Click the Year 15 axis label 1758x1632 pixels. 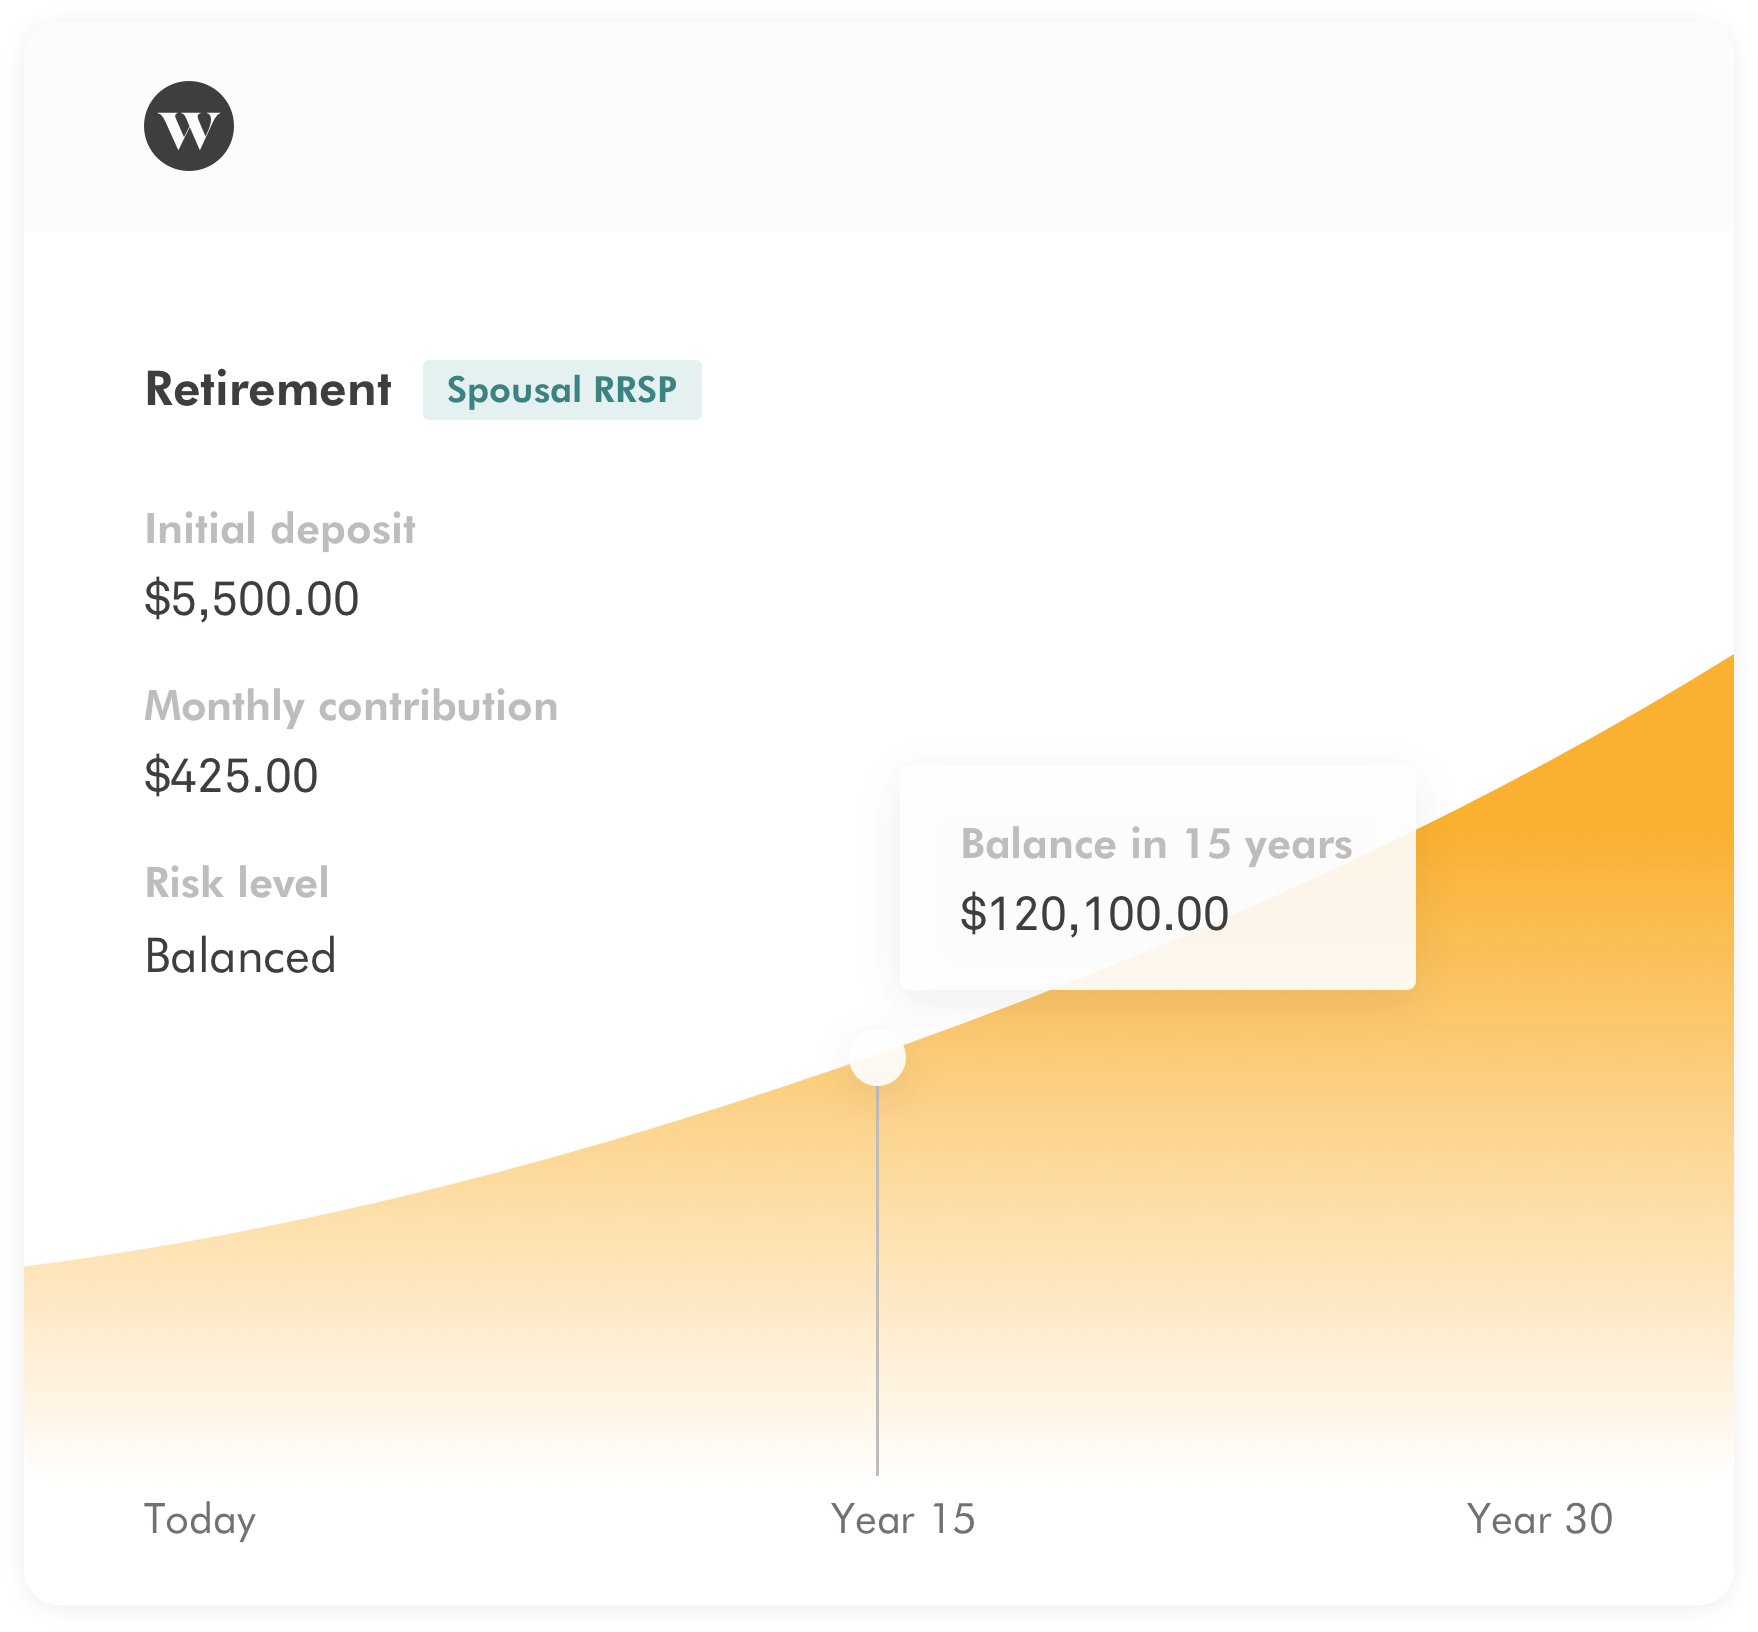click(903, 1519)
